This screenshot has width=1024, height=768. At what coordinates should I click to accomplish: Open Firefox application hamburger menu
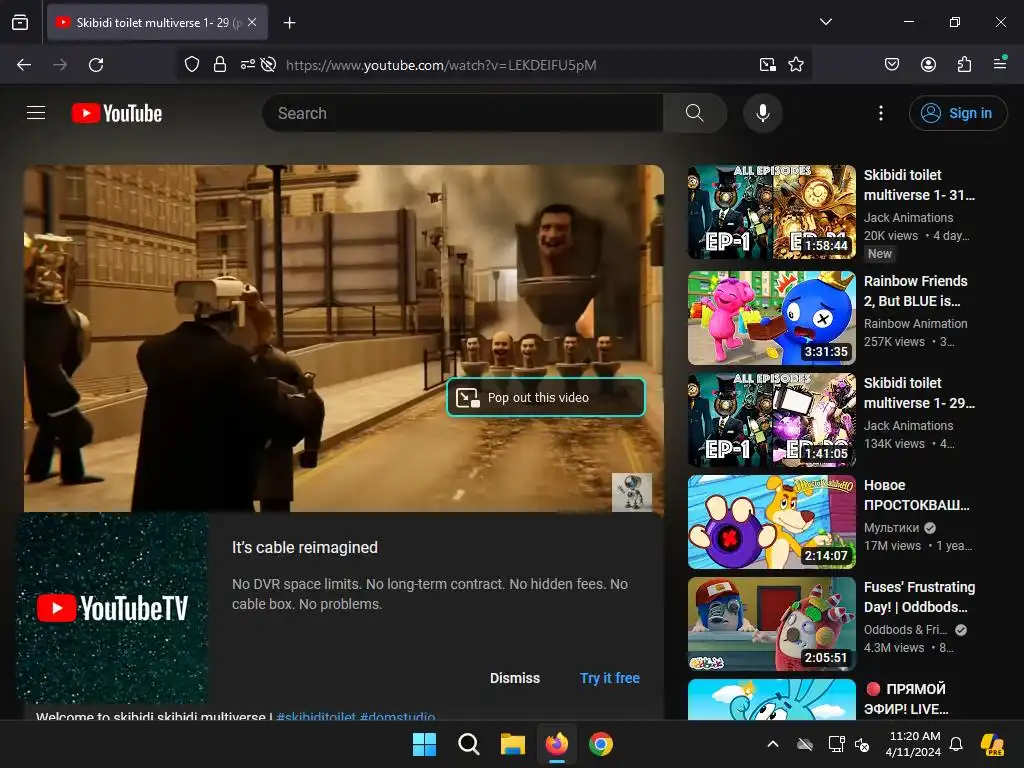[x=1000, y=63]
